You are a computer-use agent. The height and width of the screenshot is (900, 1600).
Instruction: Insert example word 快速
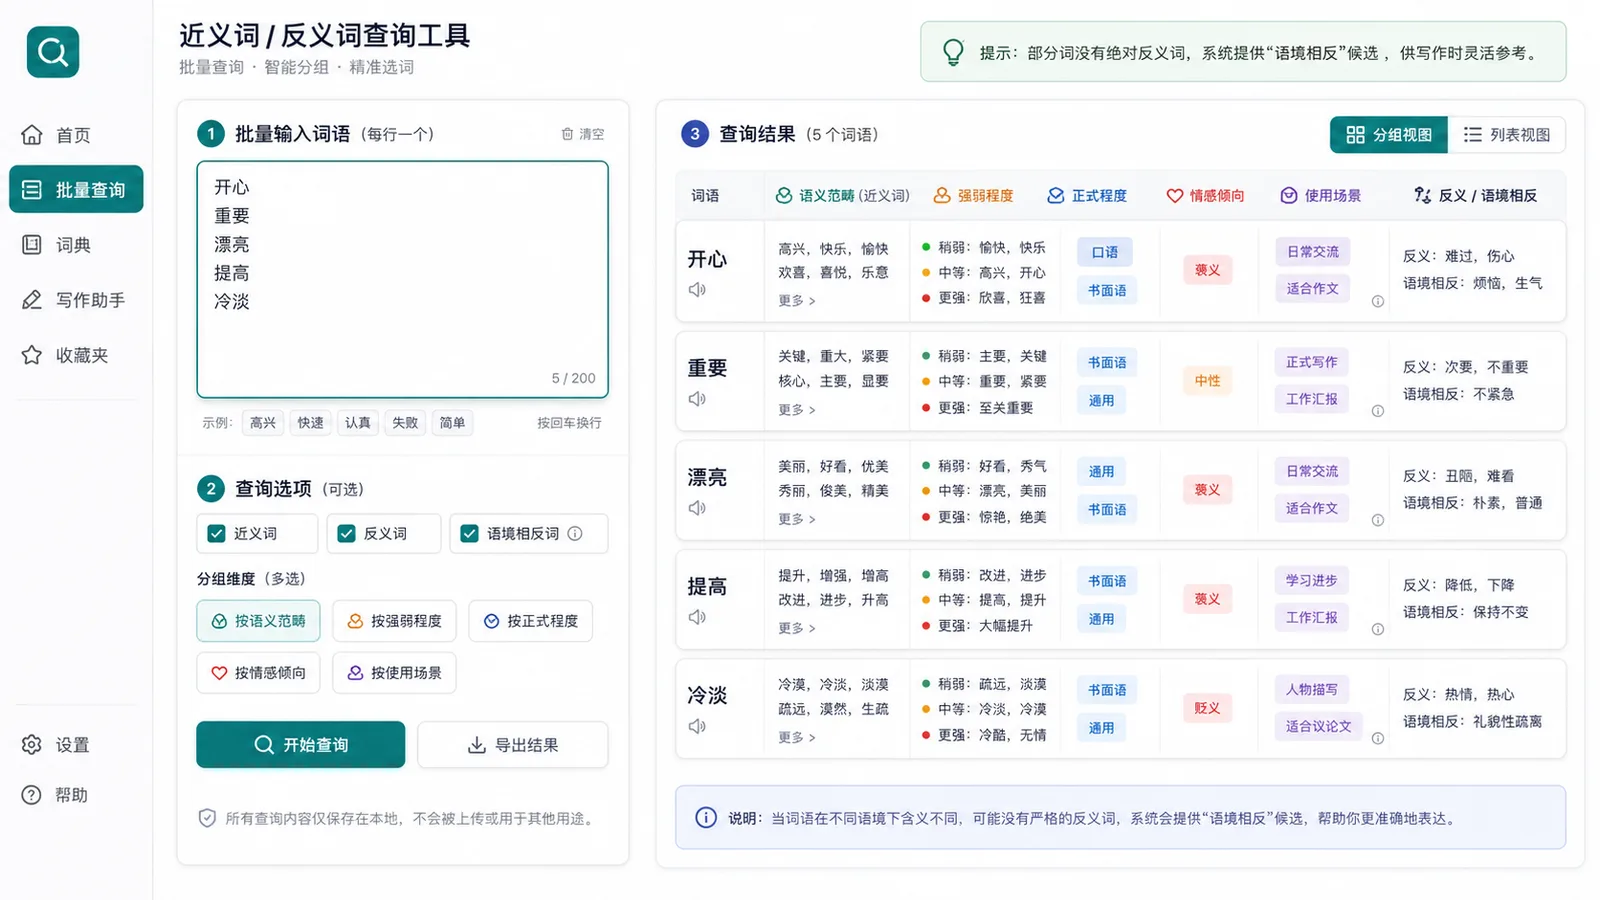tap(310, 423)
